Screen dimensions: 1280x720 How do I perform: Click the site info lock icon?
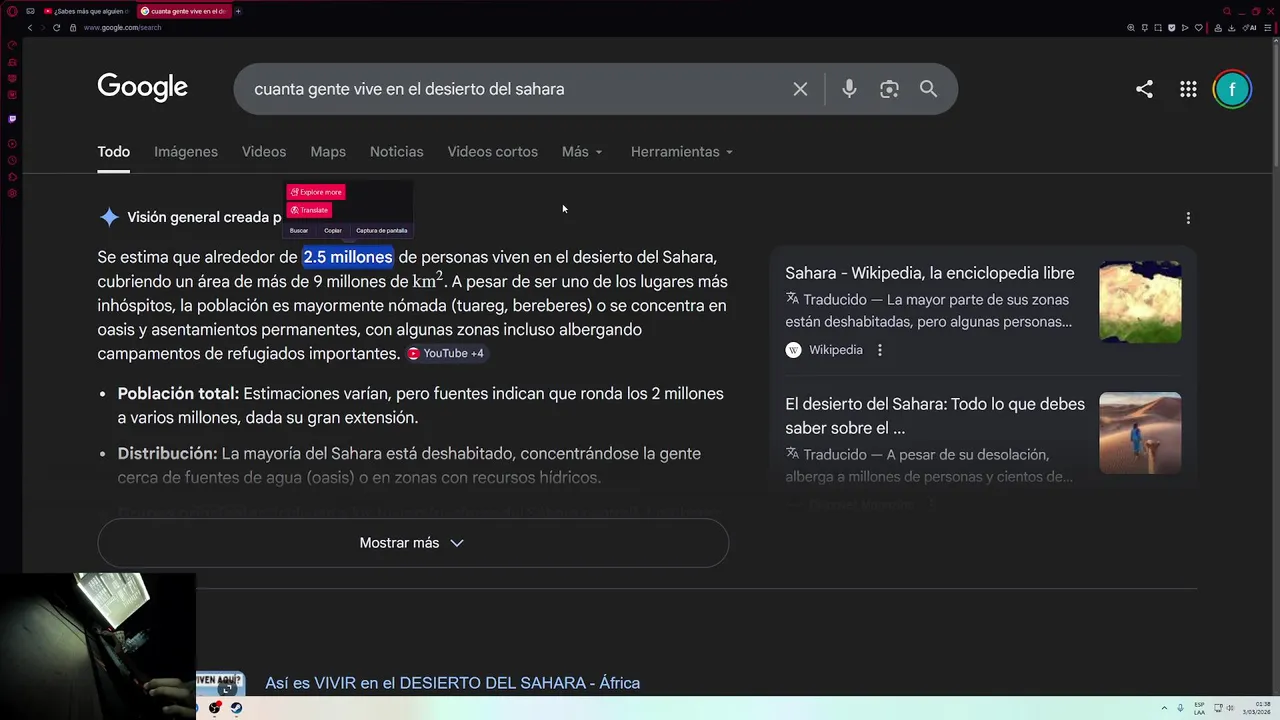click(x=72, y=27)
